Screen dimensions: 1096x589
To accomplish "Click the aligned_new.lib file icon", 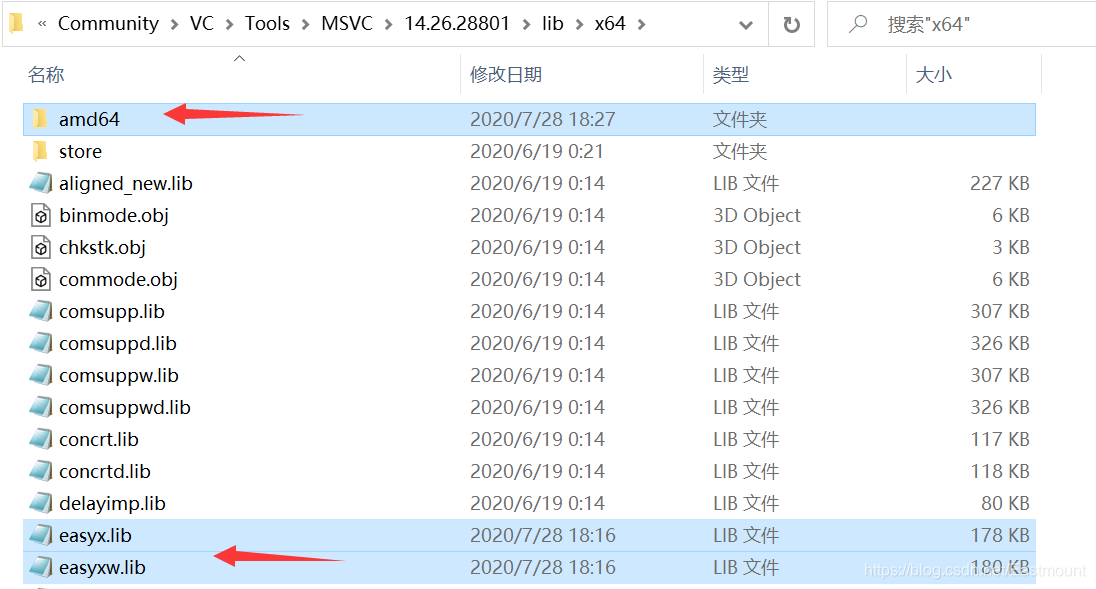I will 41,183.
